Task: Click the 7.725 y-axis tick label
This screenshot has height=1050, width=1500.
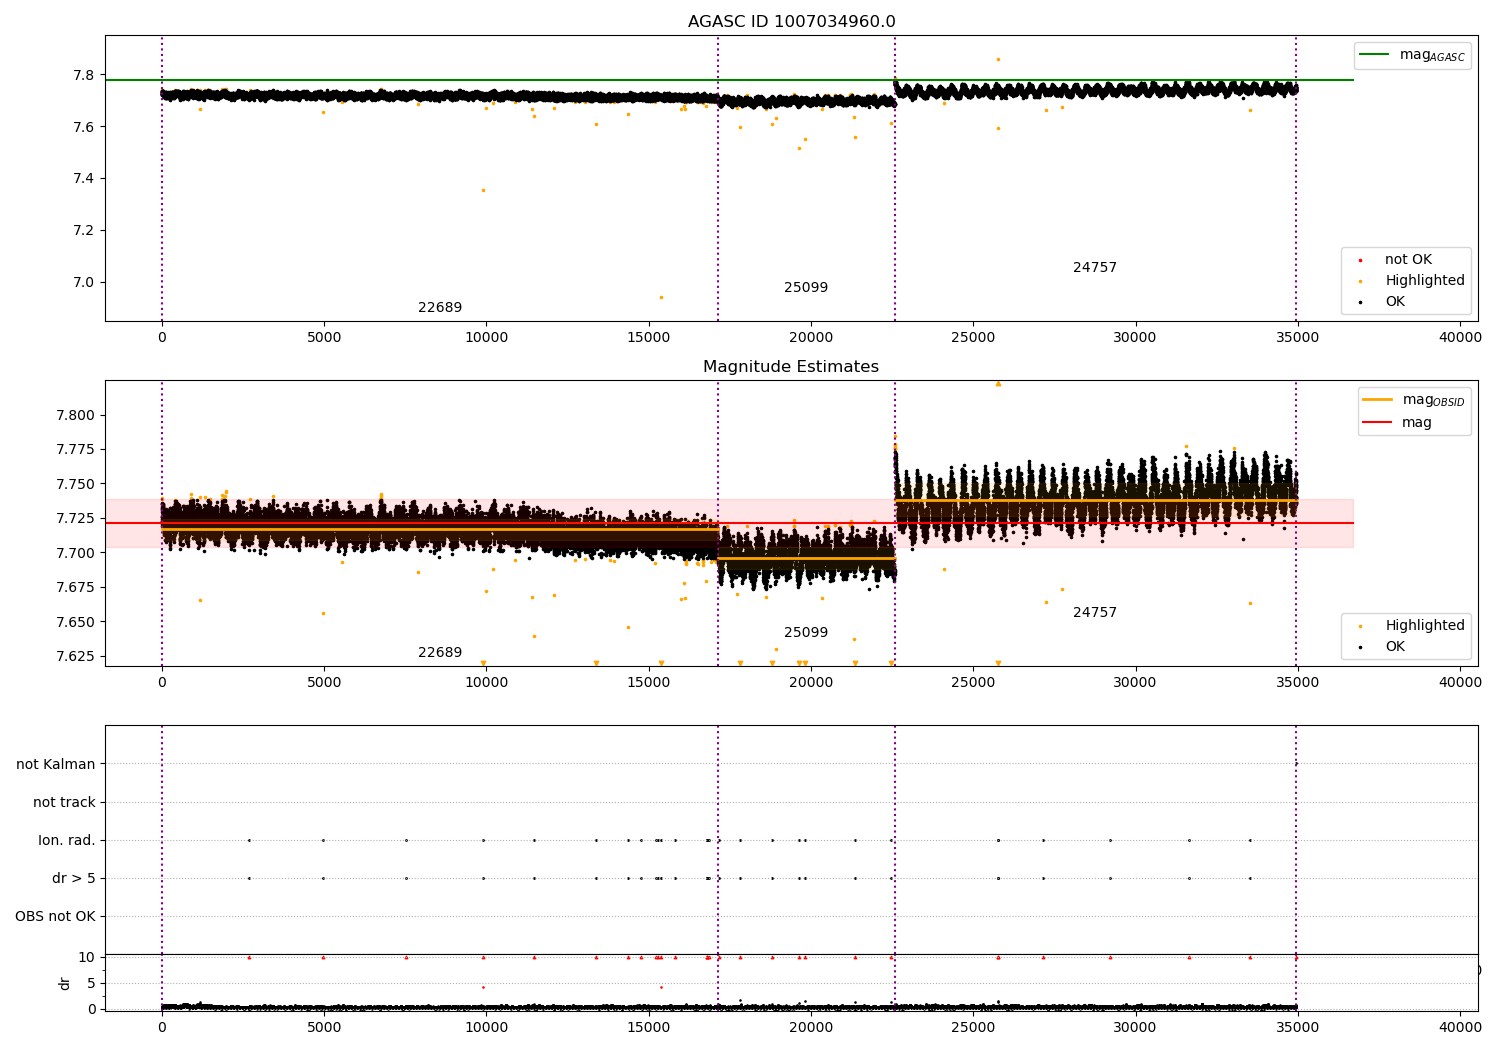Action: [x=76, y=519]
